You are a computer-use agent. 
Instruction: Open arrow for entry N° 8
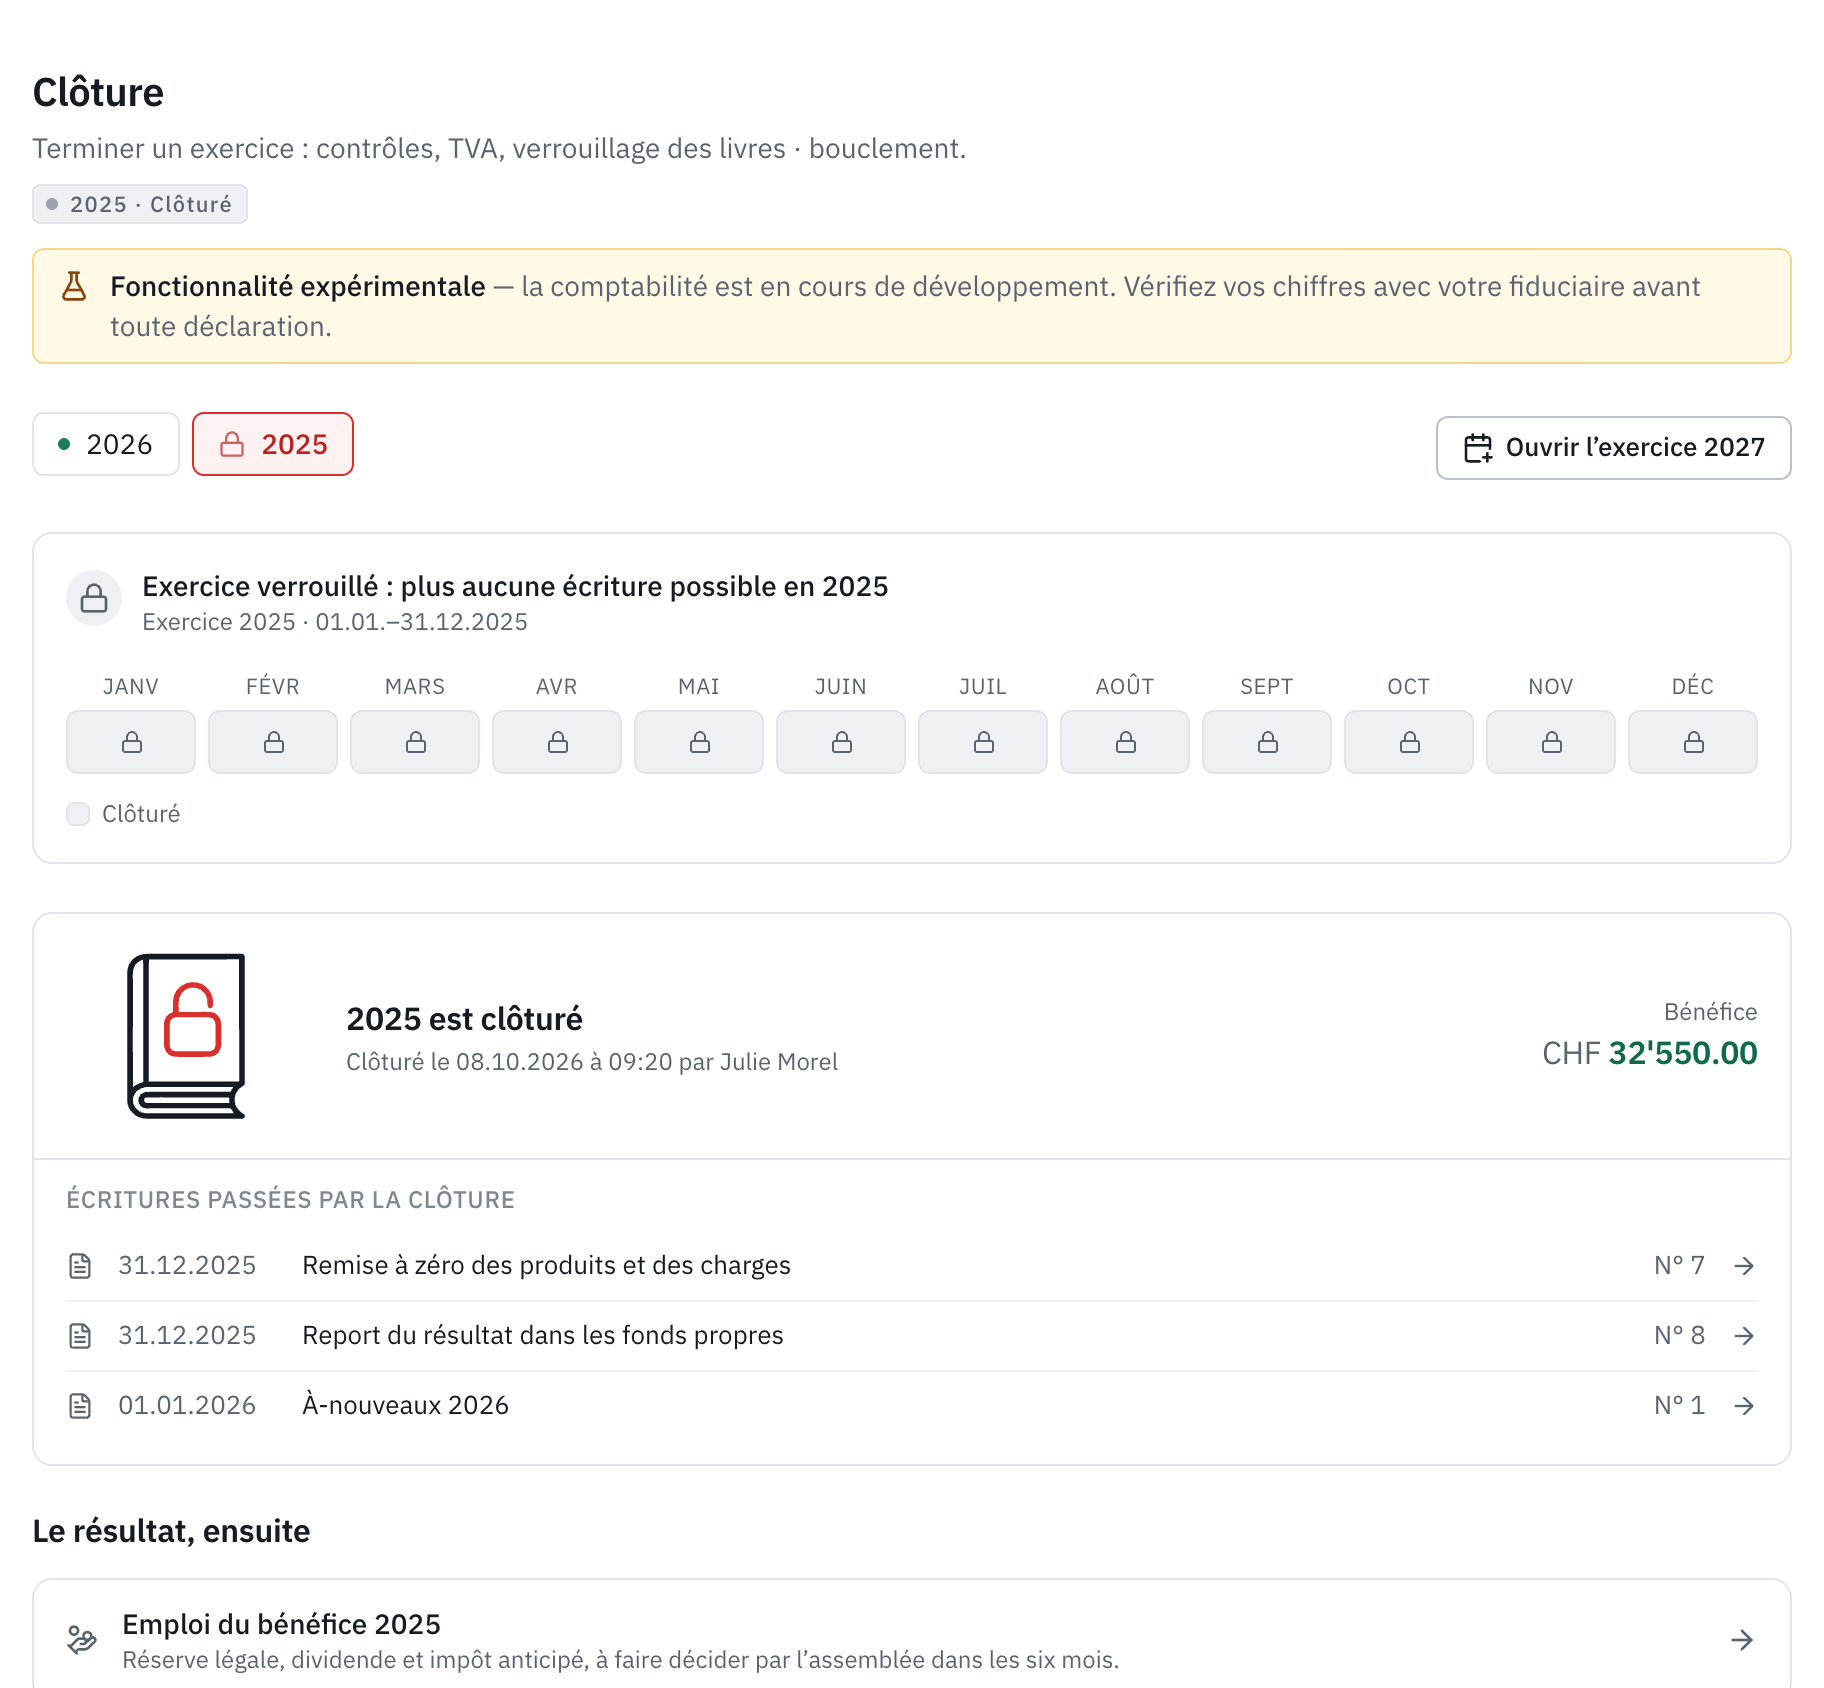tap(1744, 1336)
